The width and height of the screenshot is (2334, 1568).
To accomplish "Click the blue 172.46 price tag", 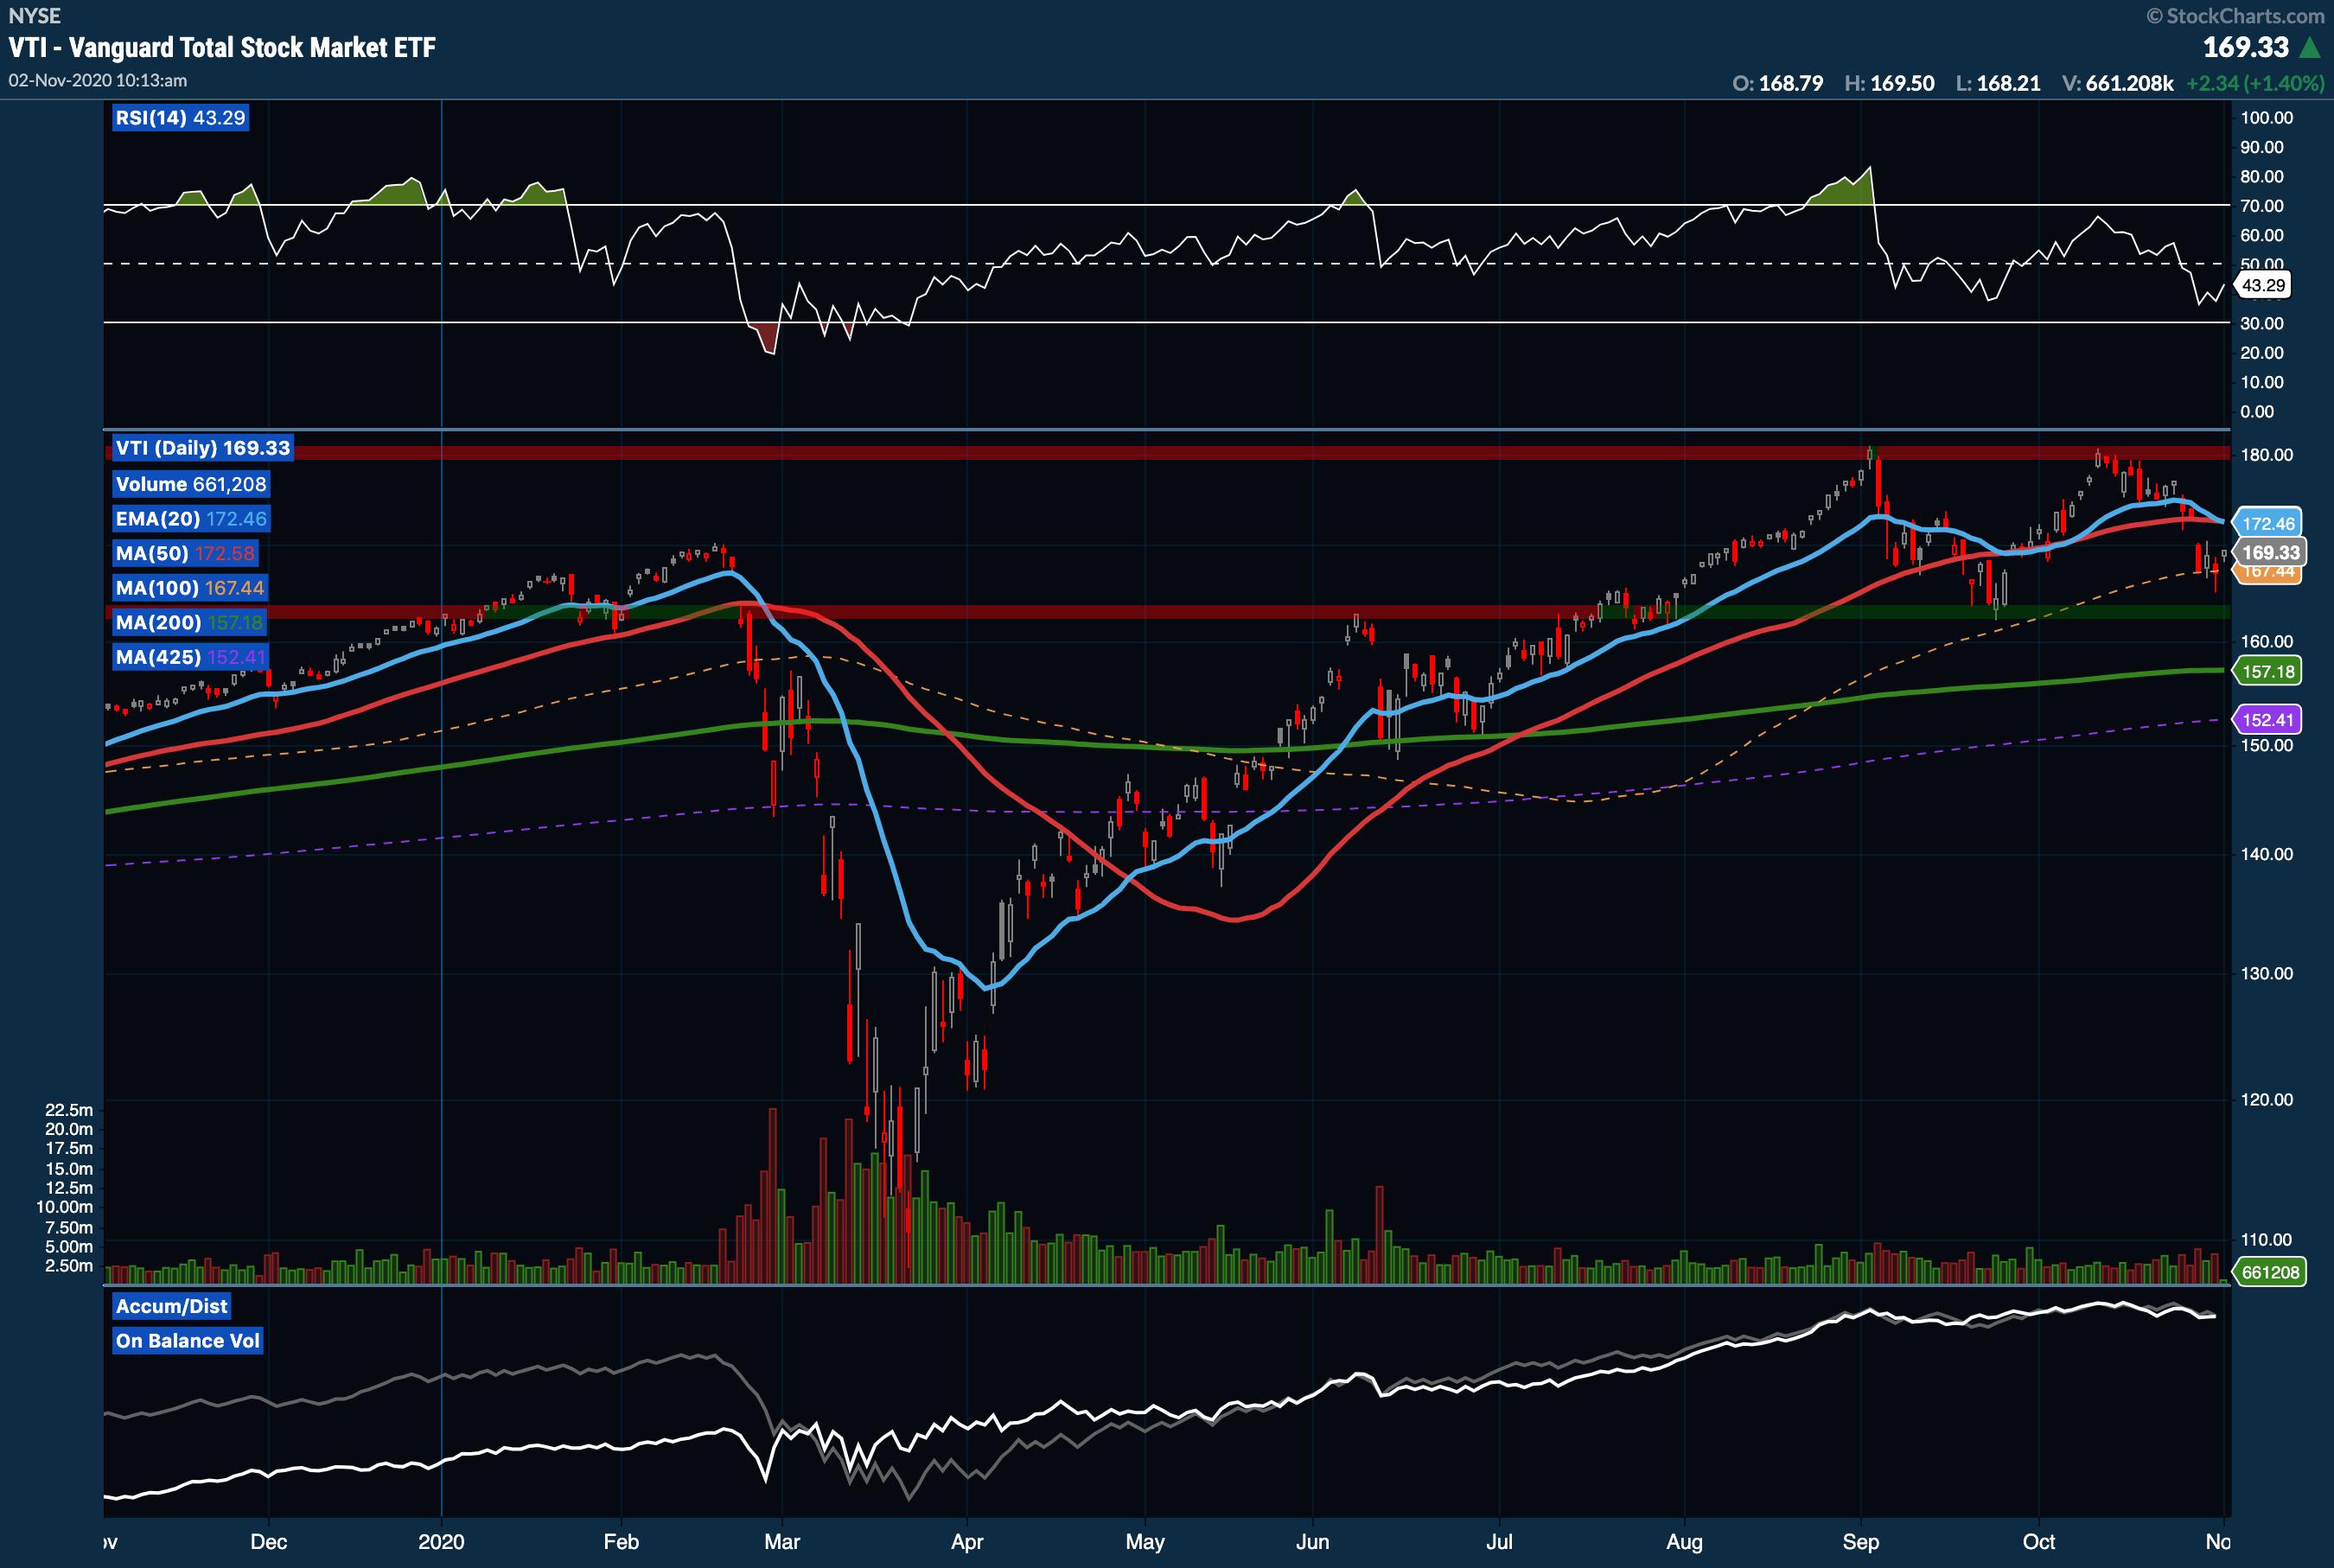I will pyautogui.click(x=2268, y=523).
